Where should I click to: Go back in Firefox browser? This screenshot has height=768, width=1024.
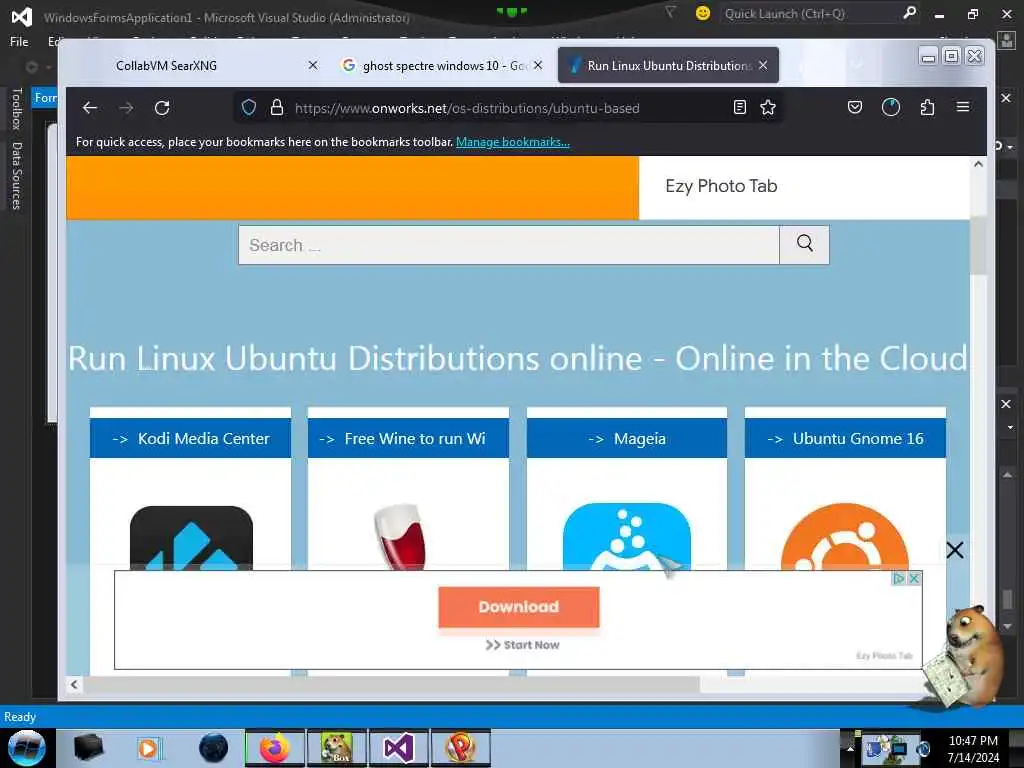[x=89, y=108]
